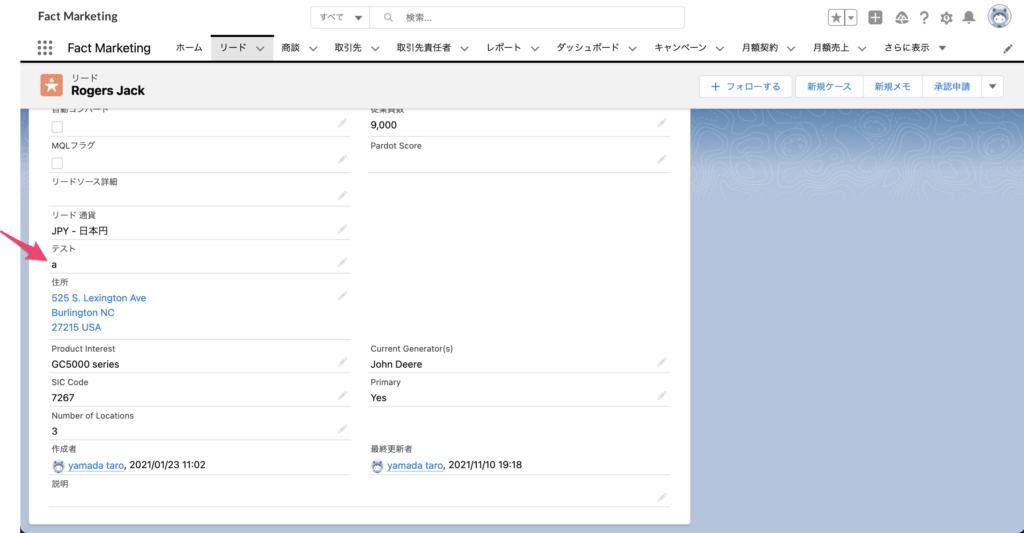Expand the レポート tab chevron

coord(535,48)
